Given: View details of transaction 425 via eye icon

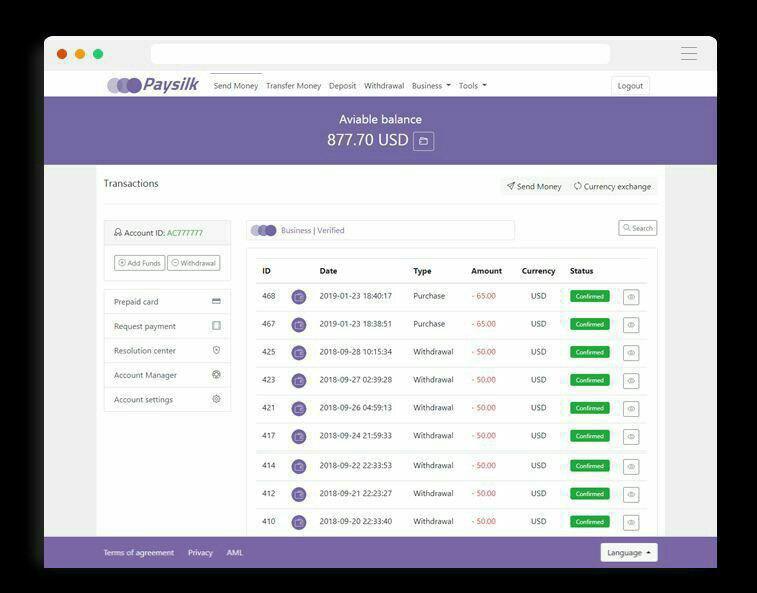Looking at the screenshot, I should [x=631, y=353].
